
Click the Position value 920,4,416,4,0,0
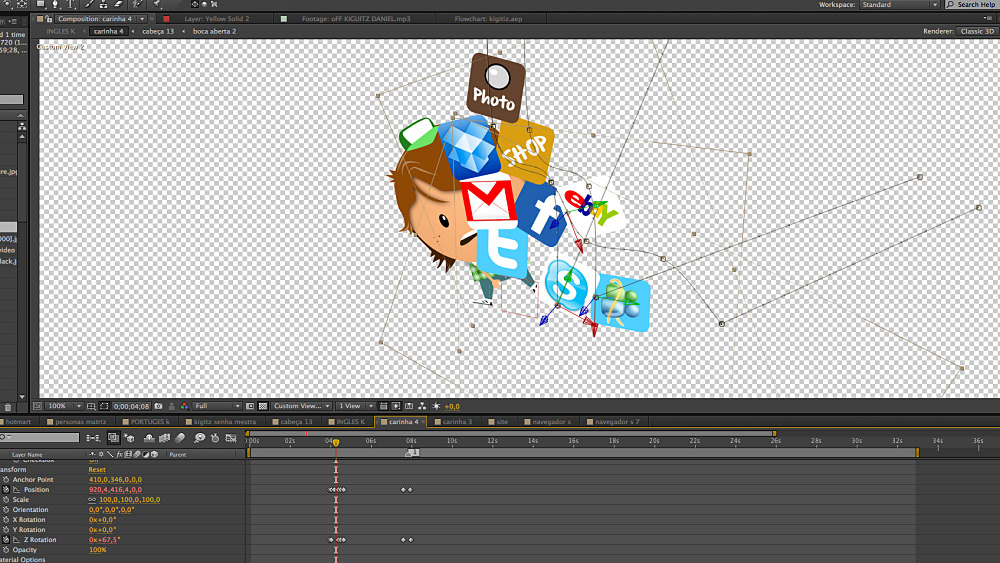pos(115,490)
